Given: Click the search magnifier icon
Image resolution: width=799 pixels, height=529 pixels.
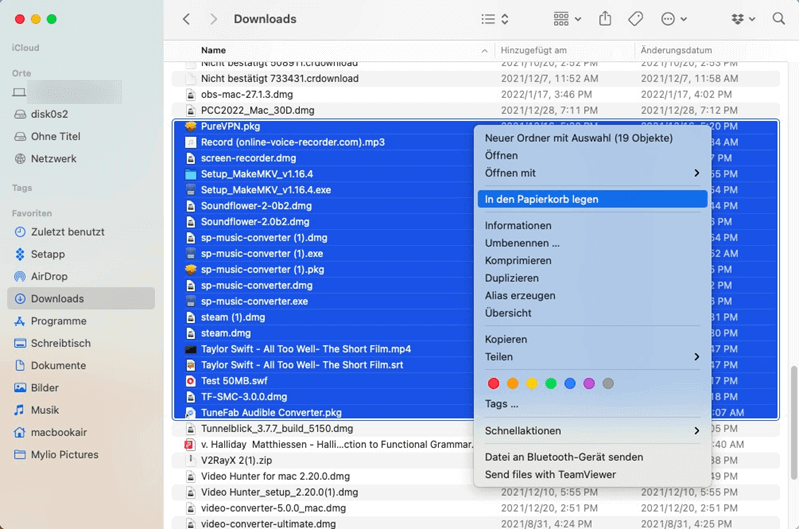Looking at the screenshot, I should (x=778, y=19).
